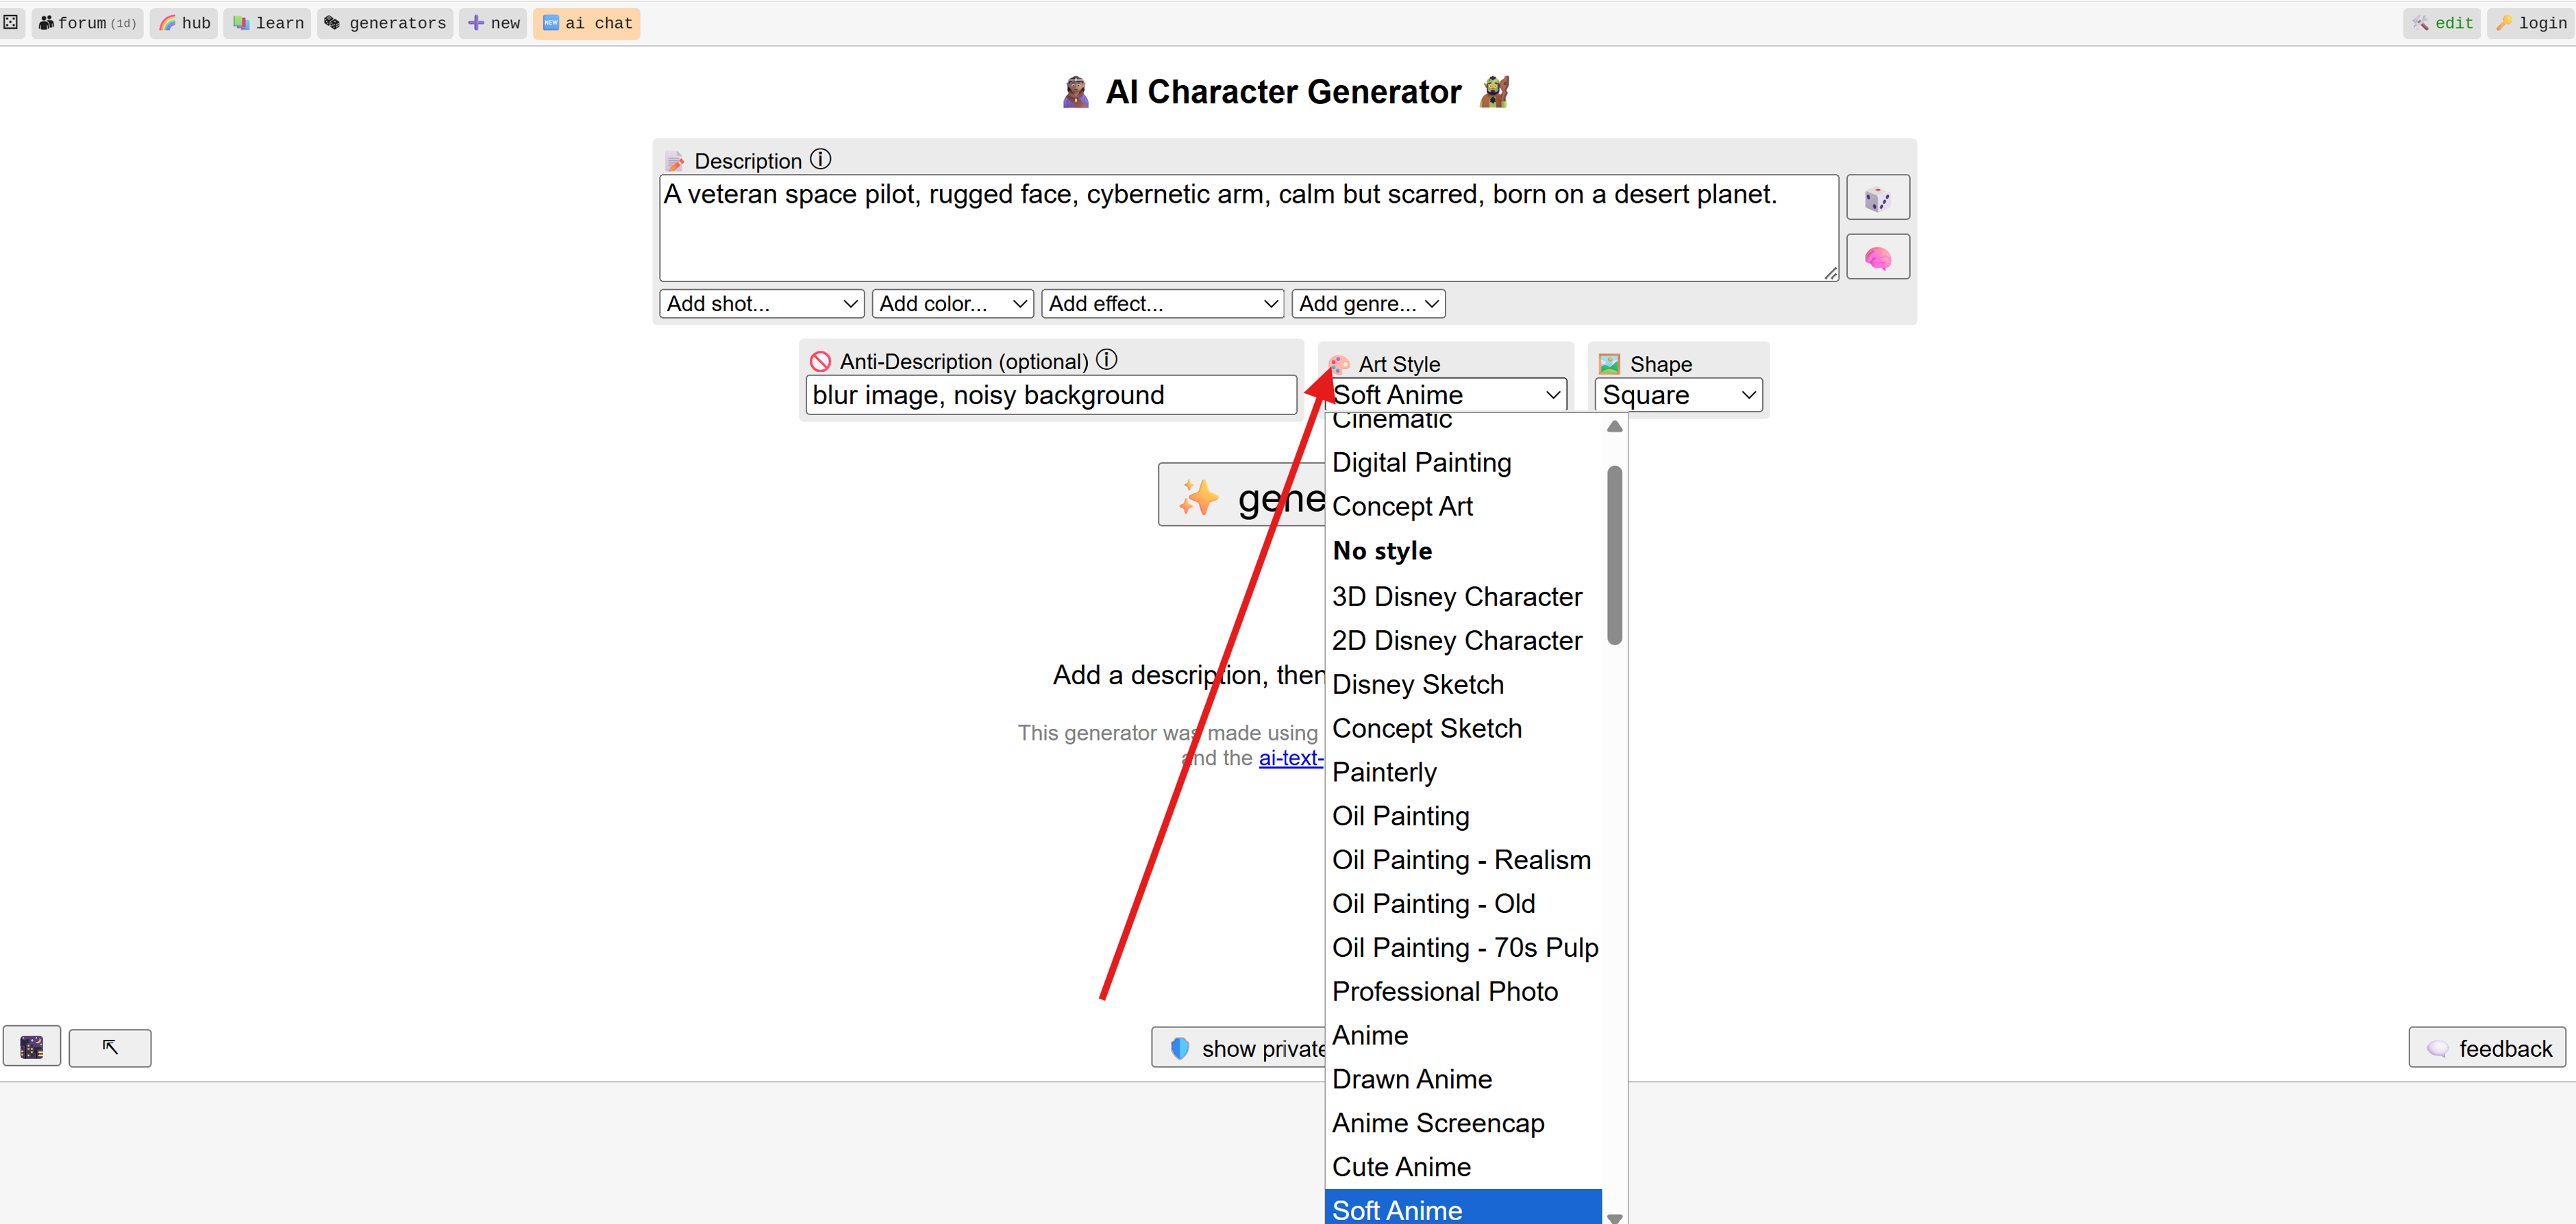Click the Description info circle icon
Screen dimensions: 2576x1224
coord(820,160)
